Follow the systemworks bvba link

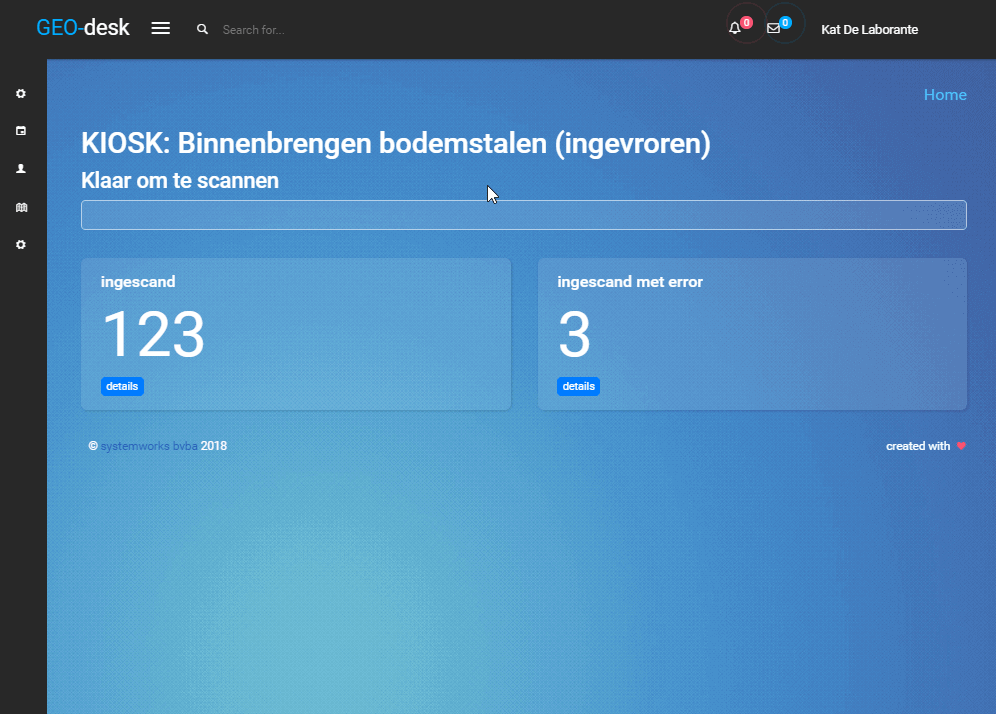tap(149, 446)
